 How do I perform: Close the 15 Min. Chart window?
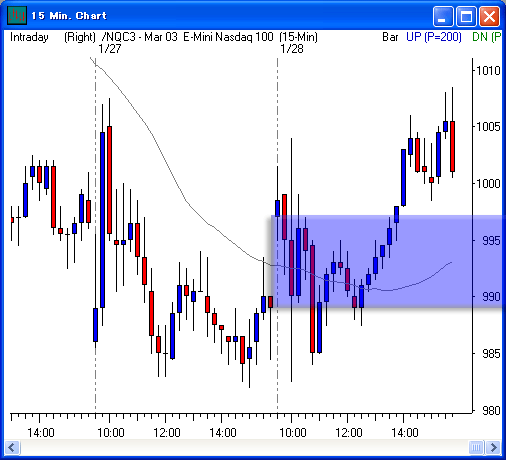click(x=489, y=16)
